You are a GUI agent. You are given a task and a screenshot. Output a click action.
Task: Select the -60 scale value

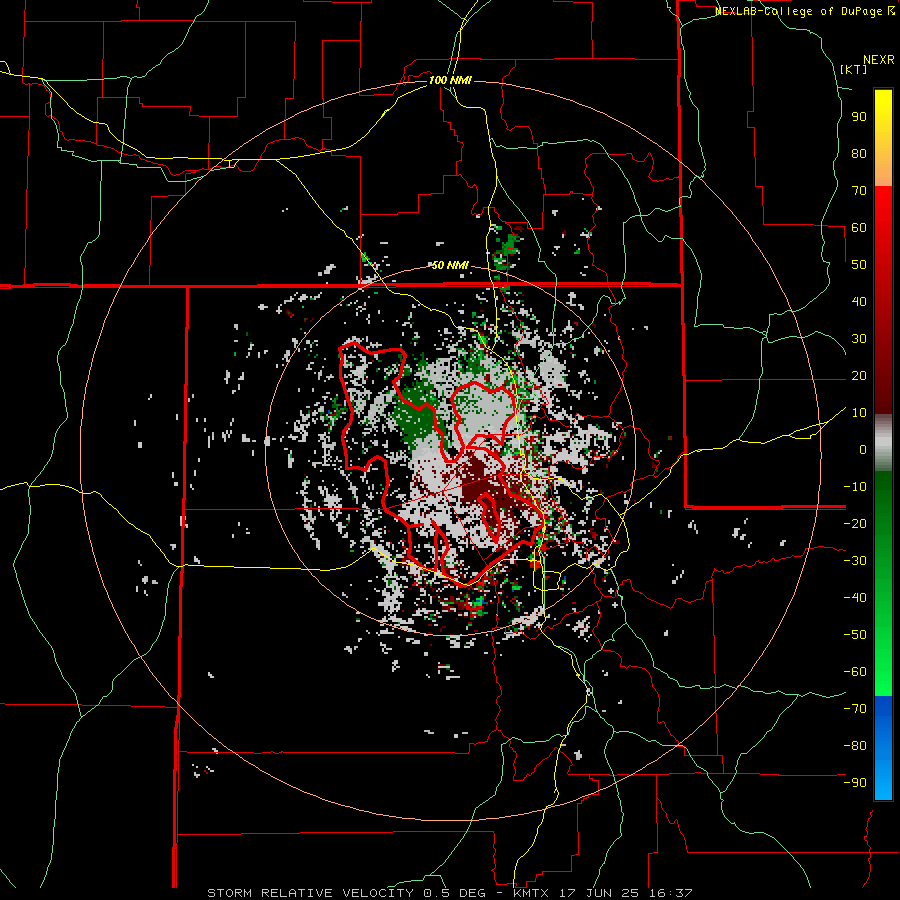tap(855, 672)
